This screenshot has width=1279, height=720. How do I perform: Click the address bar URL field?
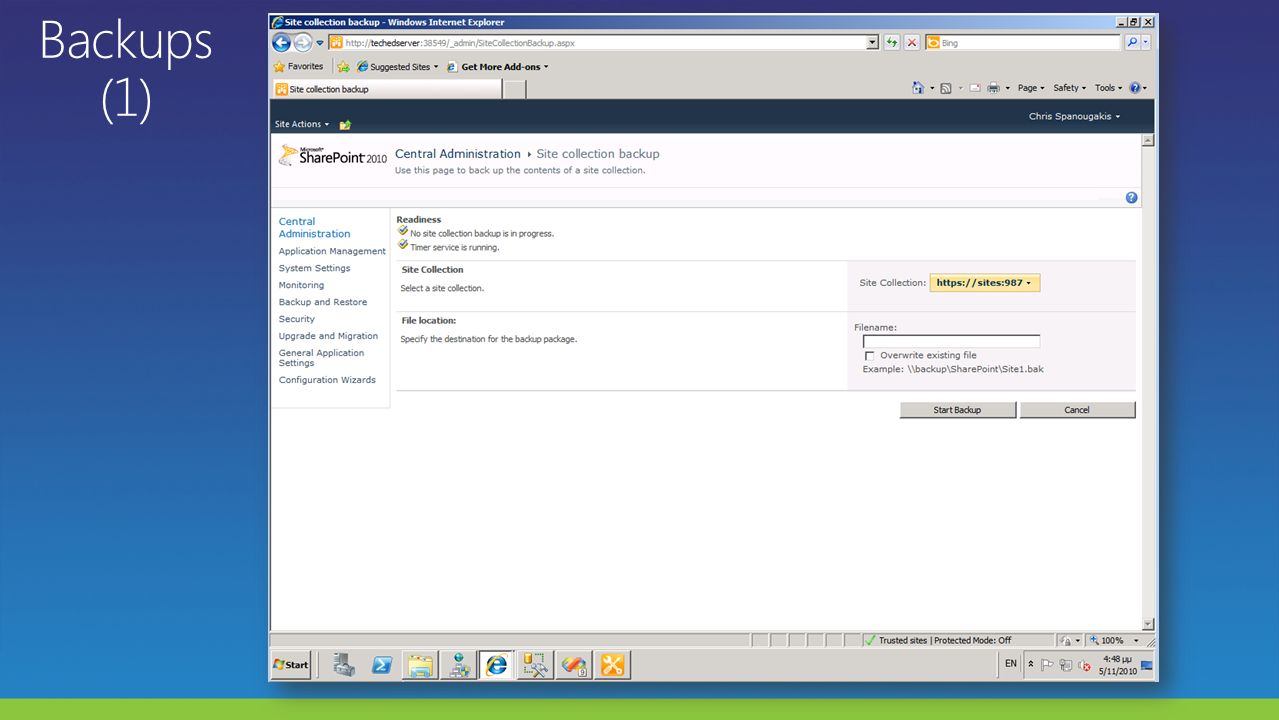[604, 43]
